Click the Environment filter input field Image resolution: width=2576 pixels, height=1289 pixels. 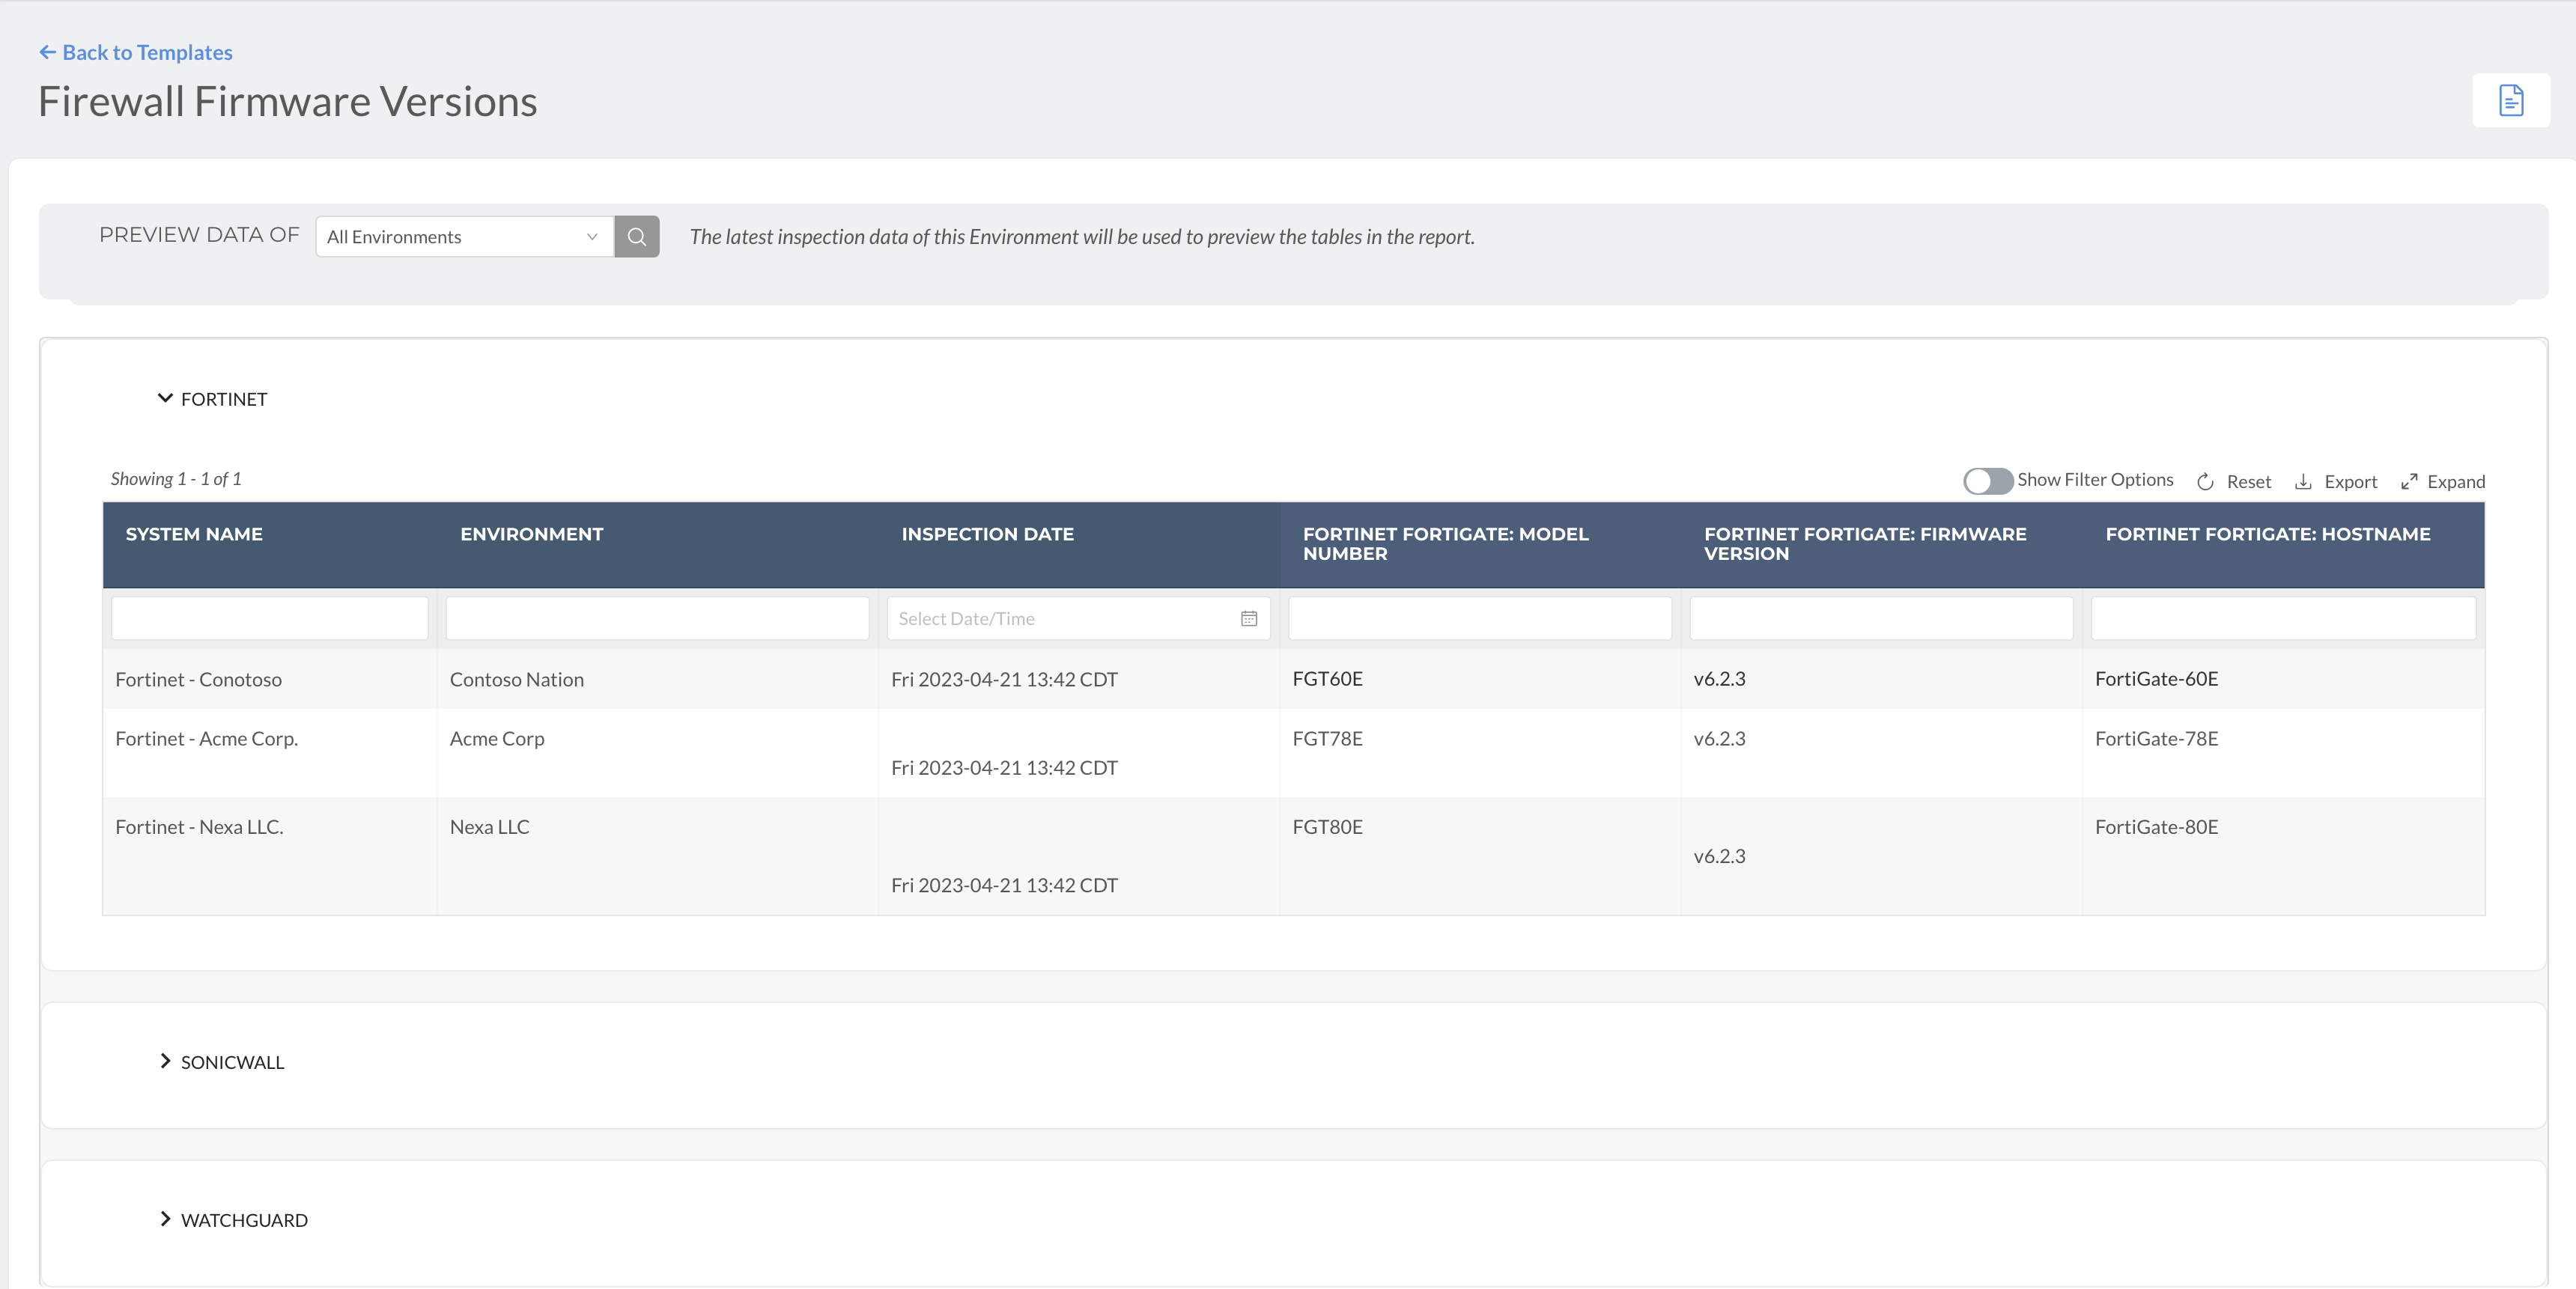point(656,619)
